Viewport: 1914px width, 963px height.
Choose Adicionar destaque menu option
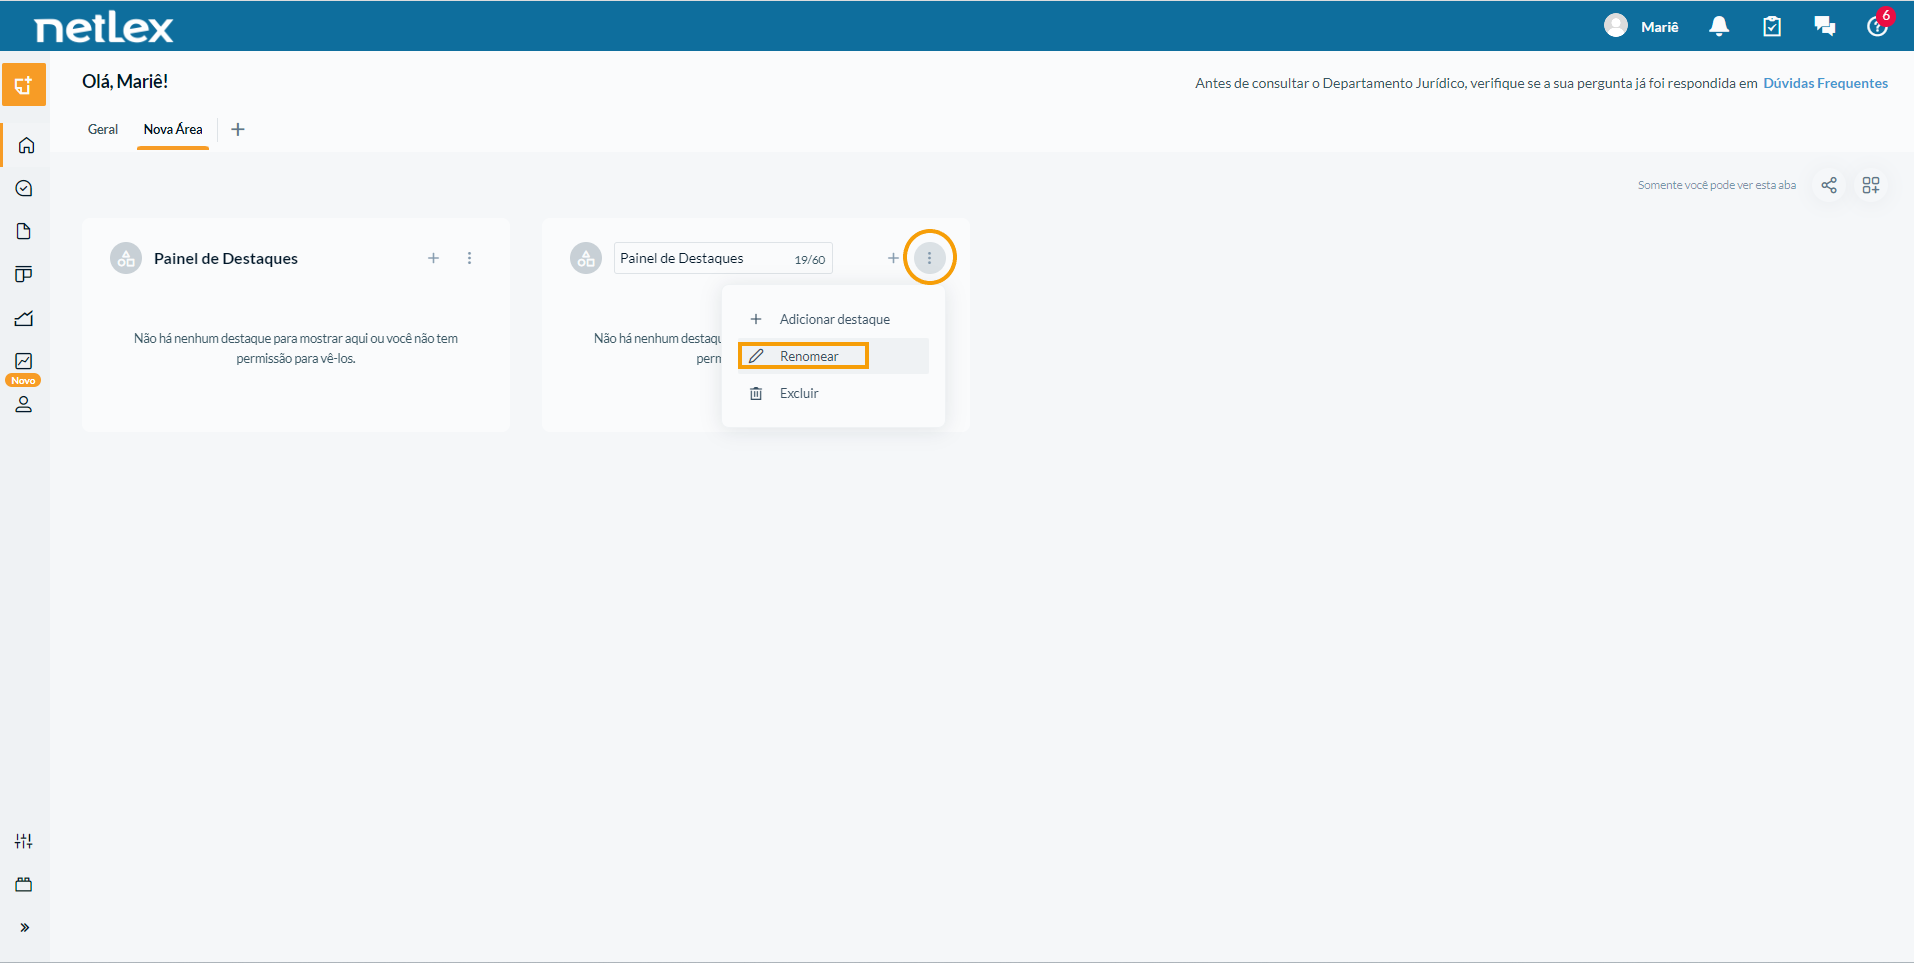[834, 319]
